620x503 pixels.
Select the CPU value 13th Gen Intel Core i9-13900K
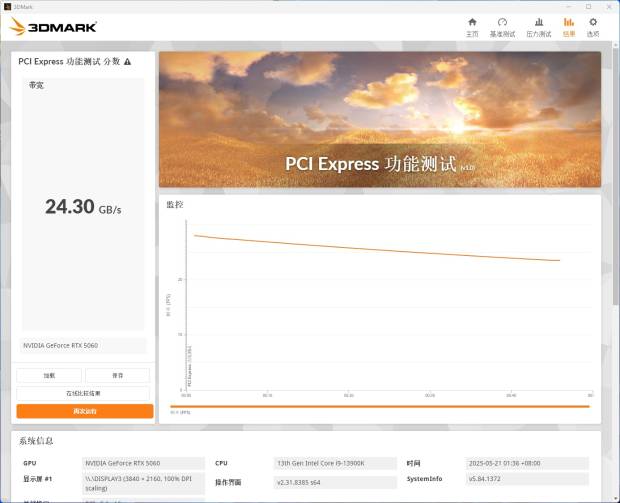[335, 463]
